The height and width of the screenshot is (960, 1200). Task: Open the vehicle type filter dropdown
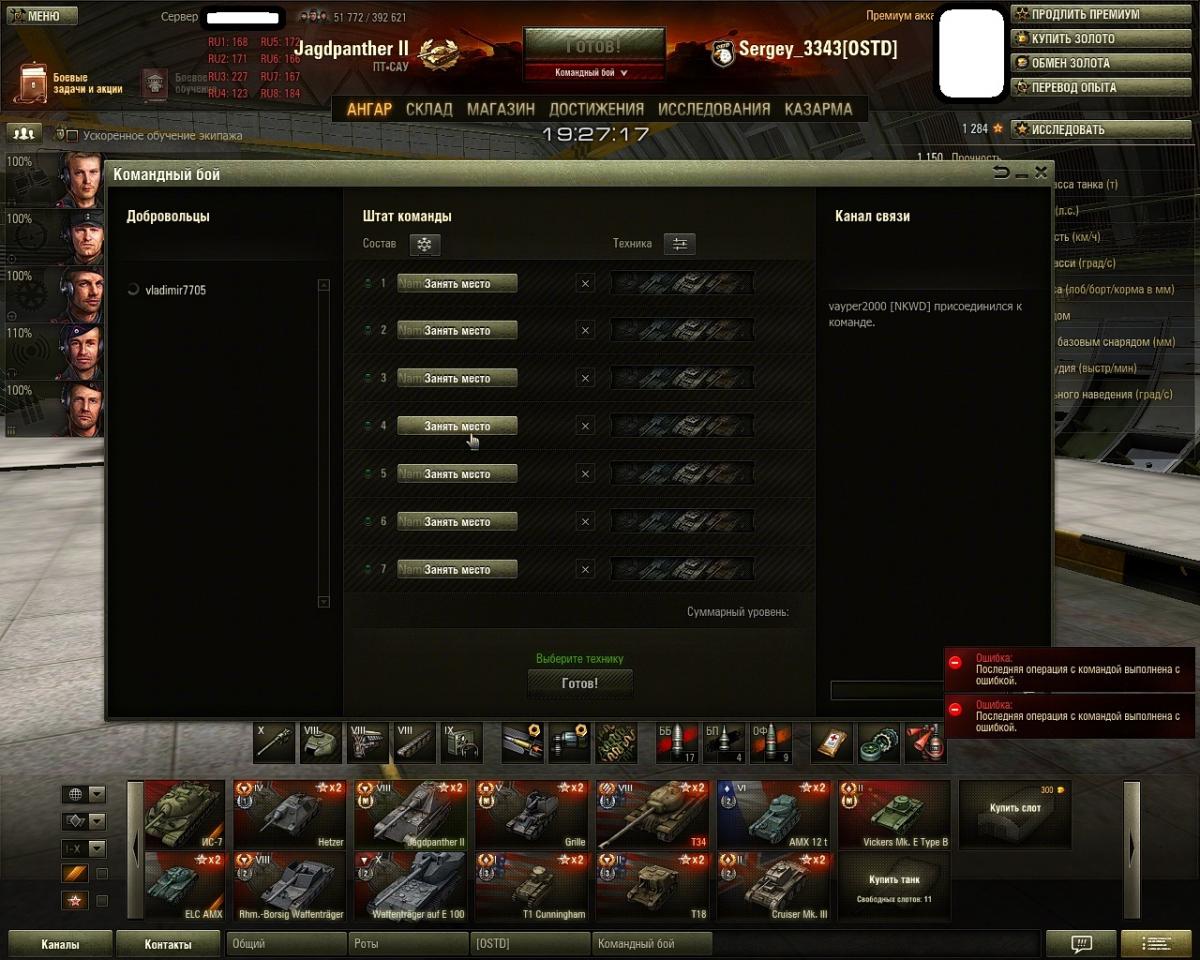pyautogui.click(x=84, y=822)
